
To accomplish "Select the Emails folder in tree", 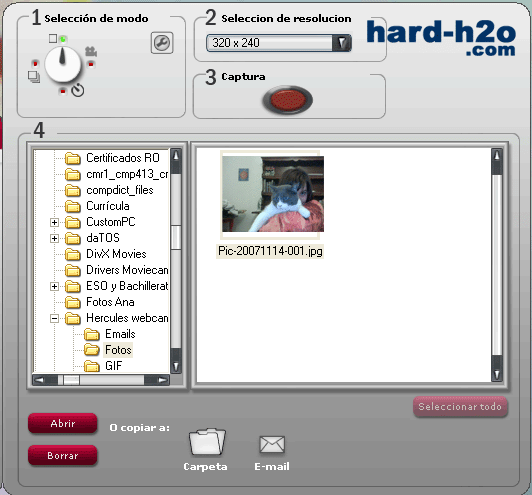I will pyautogui.click(x=120, y=334).
